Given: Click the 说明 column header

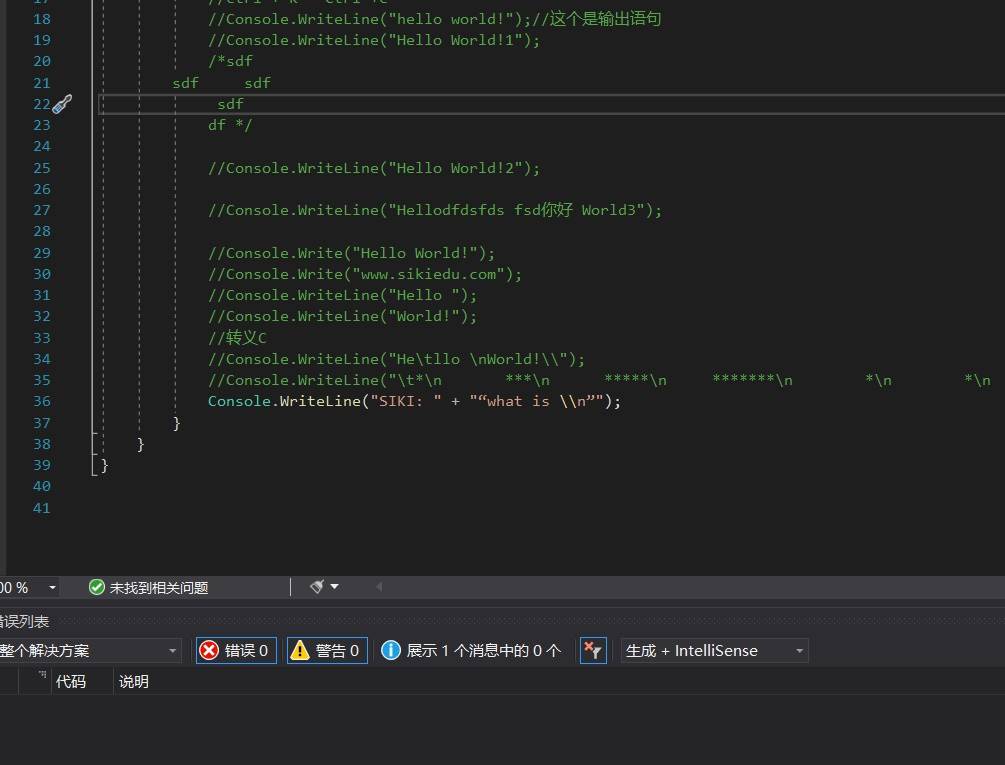Looking at the screenshot, I should click(133, 682).
